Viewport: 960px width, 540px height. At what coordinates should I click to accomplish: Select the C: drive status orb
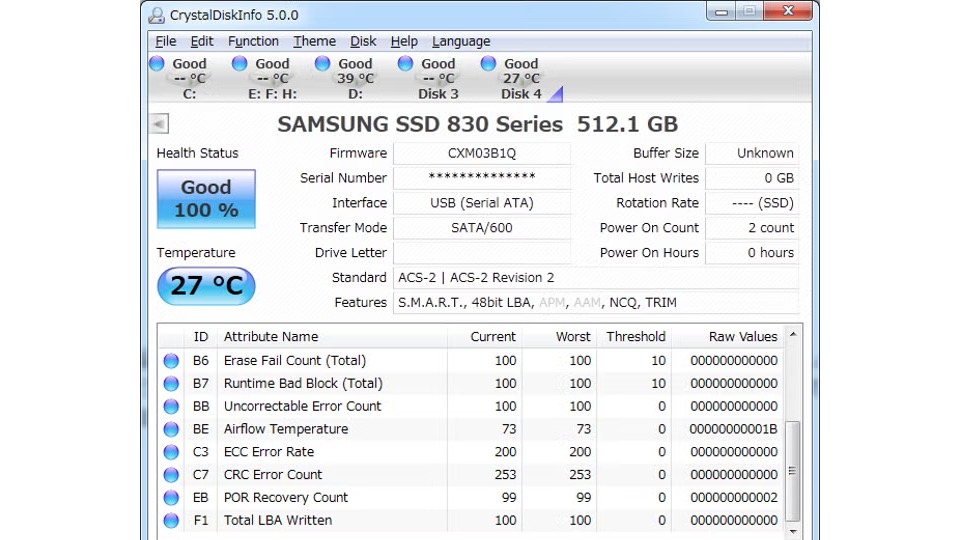[x=157, y=64]
